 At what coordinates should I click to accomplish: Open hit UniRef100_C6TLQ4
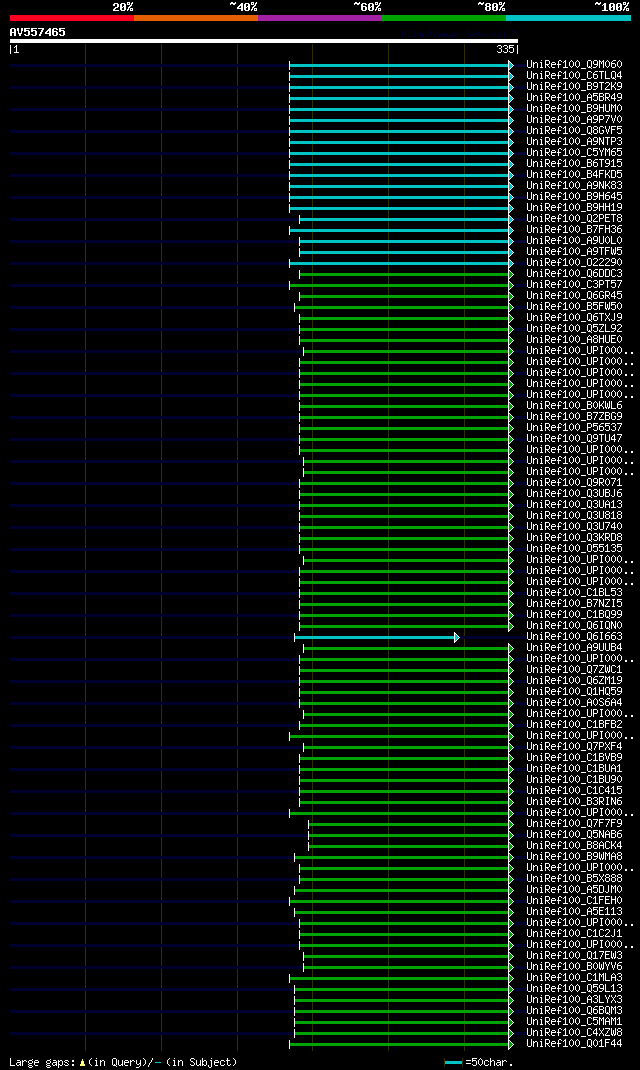click(574, 76)
